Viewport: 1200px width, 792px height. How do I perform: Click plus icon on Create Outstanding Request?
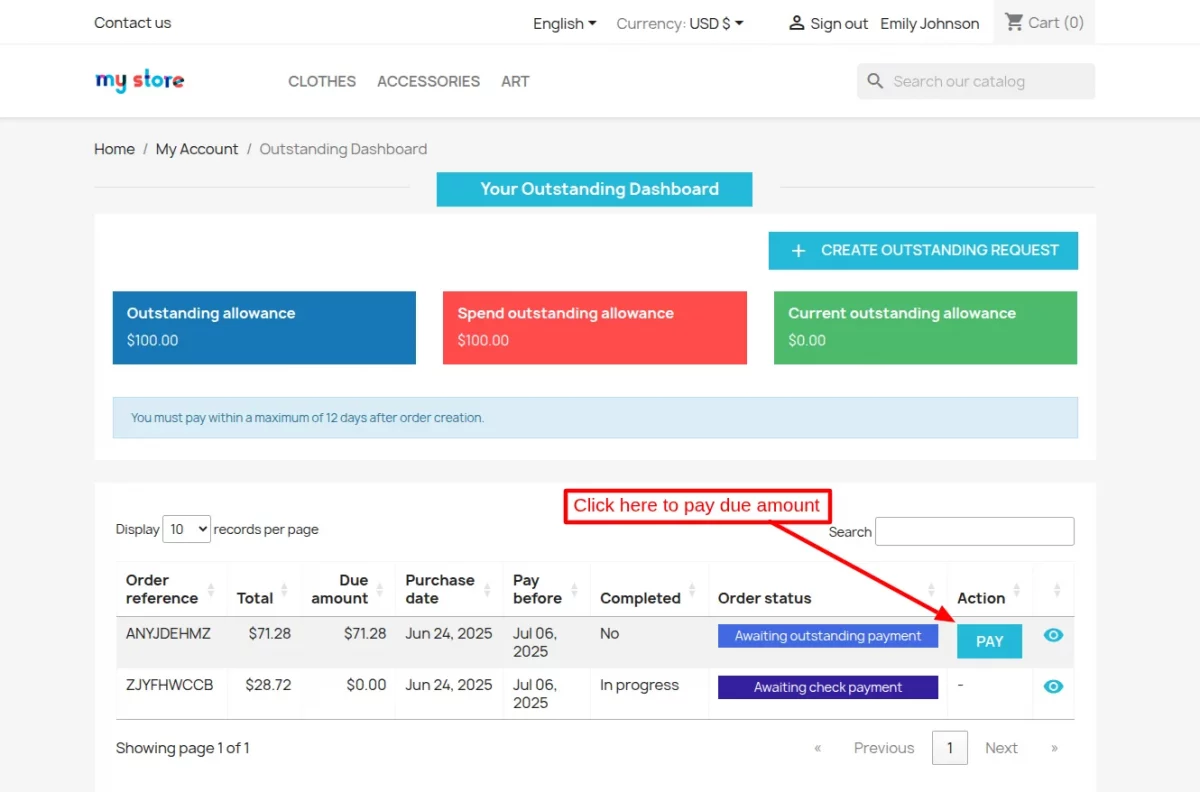798,251
